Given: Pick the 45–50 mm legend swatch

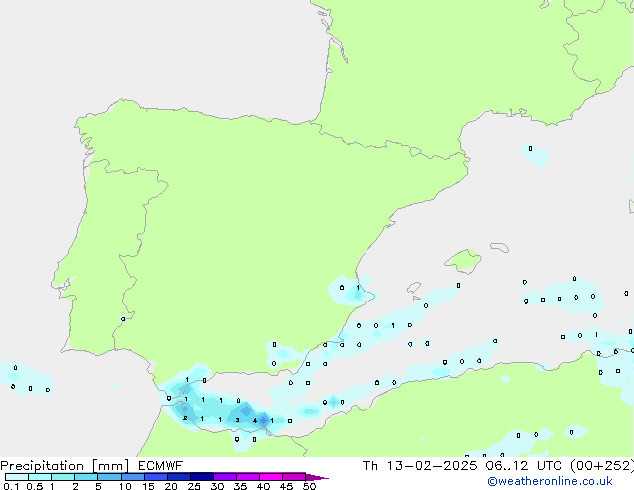Looking at the screenshot, I should point(294,477).
